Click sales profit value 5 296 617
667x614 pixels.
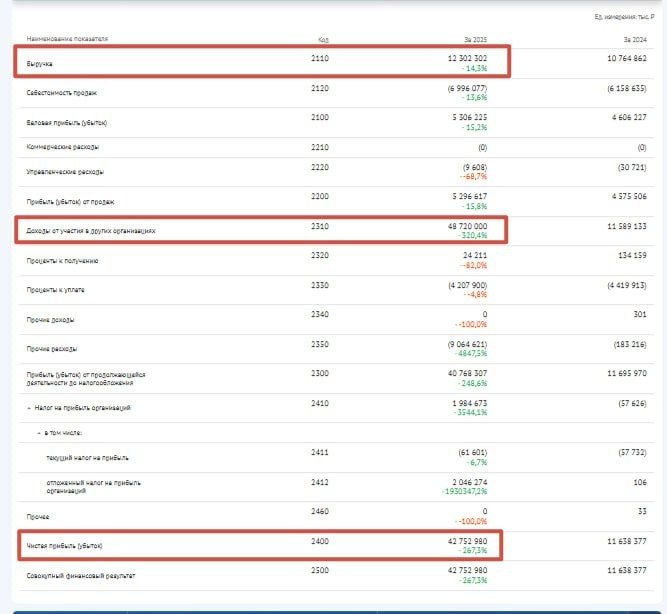(x=470, y=197)
